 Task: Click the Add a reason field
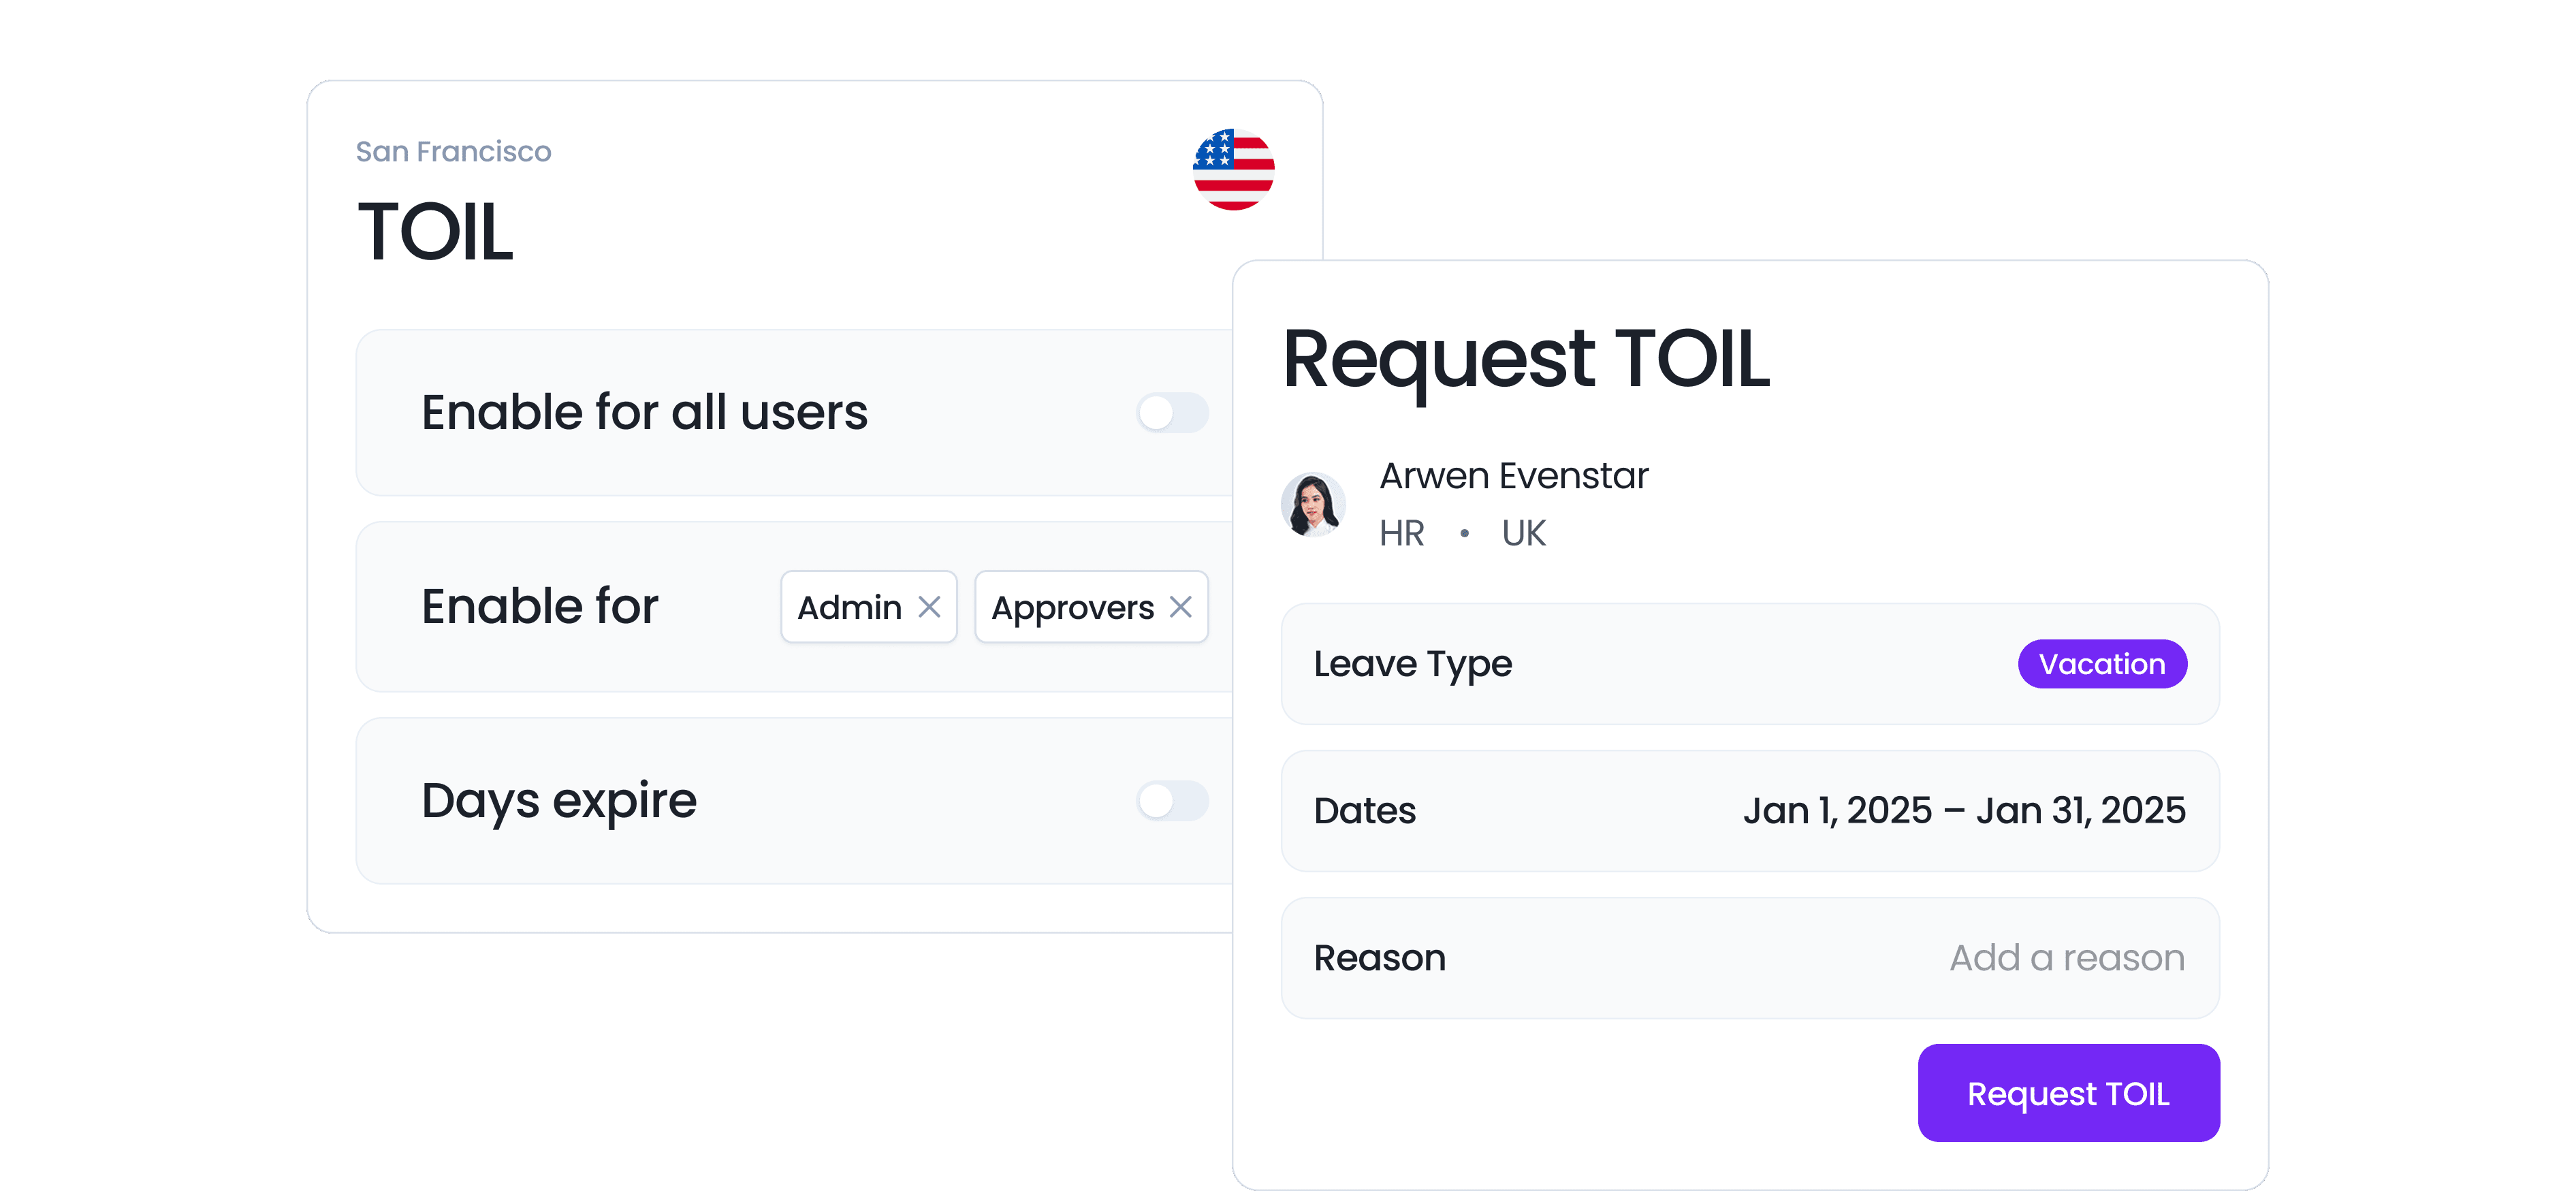(x=2066, y=958)
